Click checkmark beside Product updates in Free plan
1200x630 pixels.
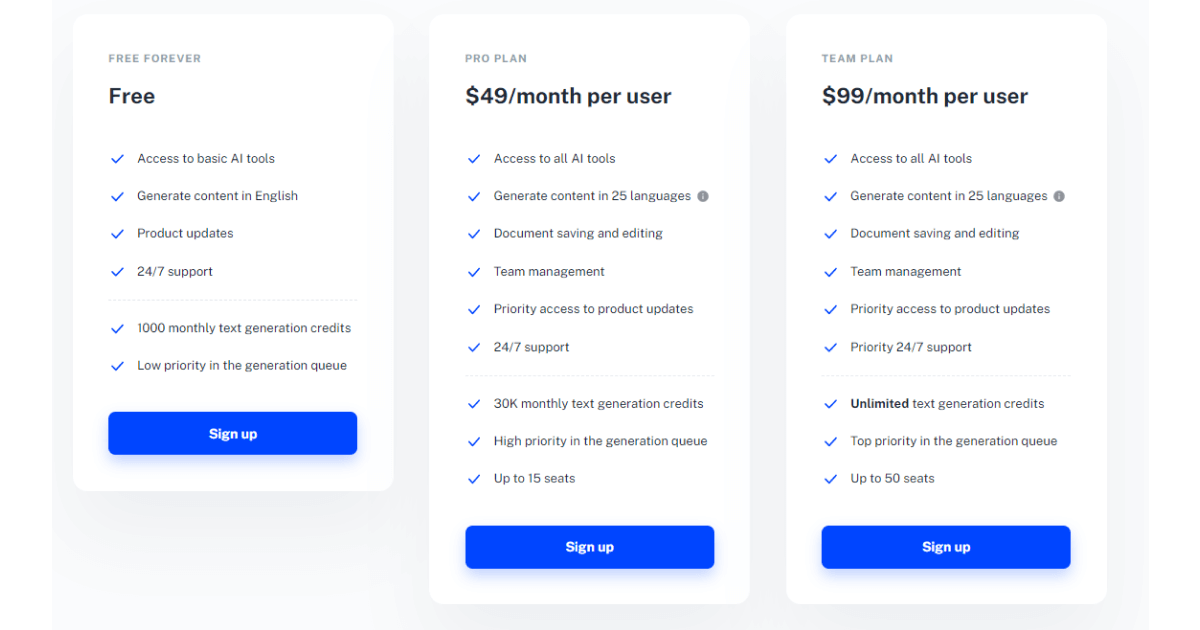[117, 234]
